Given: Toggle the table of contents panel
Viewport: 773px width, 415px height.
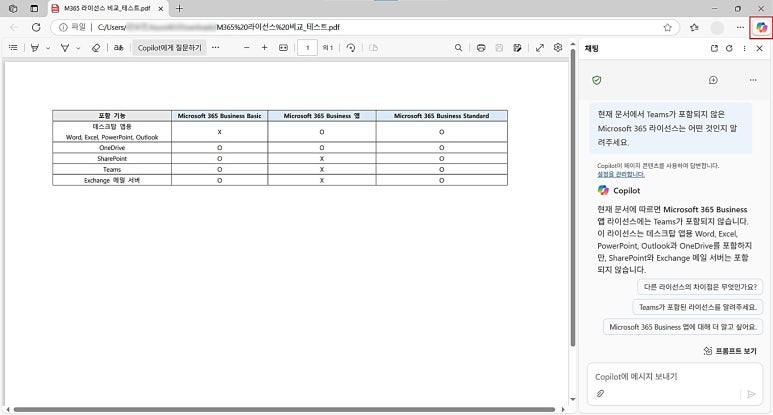Looking at the screenshot, I should pyautogui.click(x=13, y=47).
